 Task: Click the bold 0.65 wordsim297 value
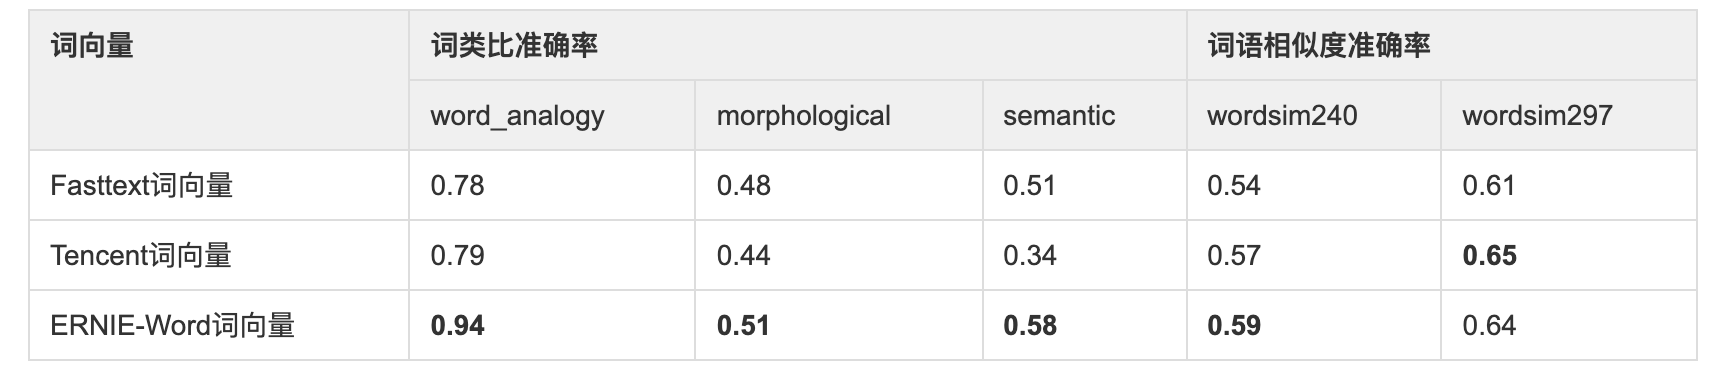point(1489,256)
